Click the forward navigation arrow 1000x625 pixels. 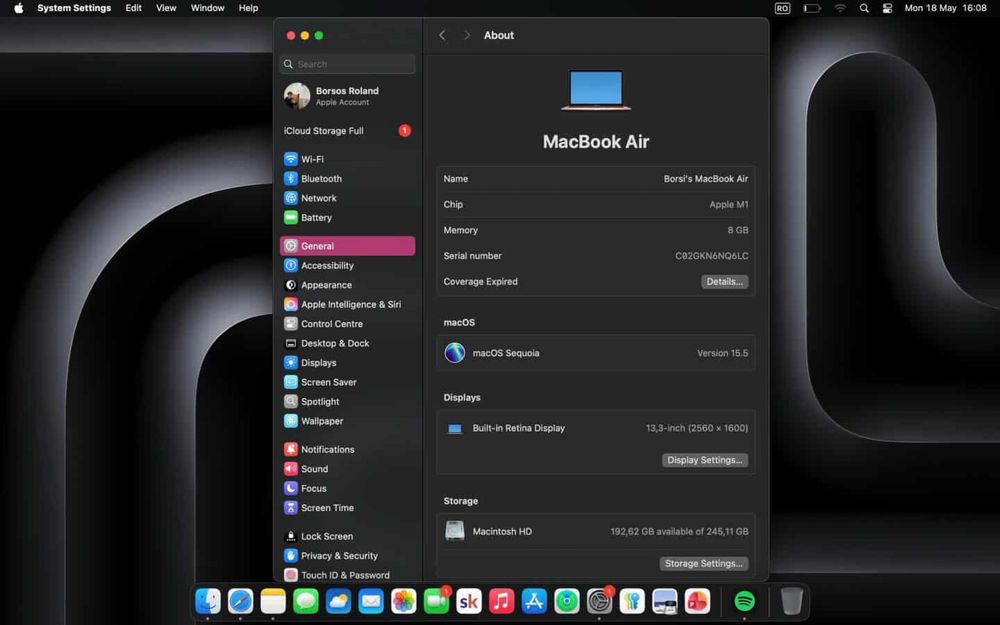pyautogui.click(x=467, y=35)
